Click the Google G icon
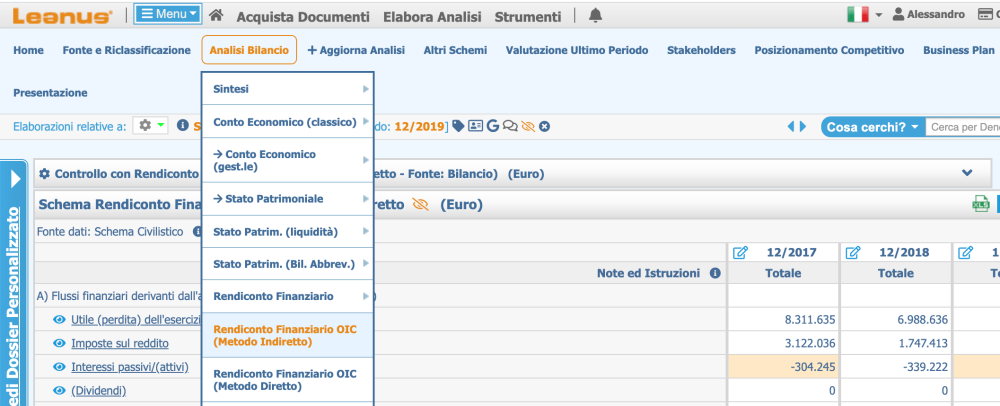Screen dimensions: 1000x406 point(493,126)
